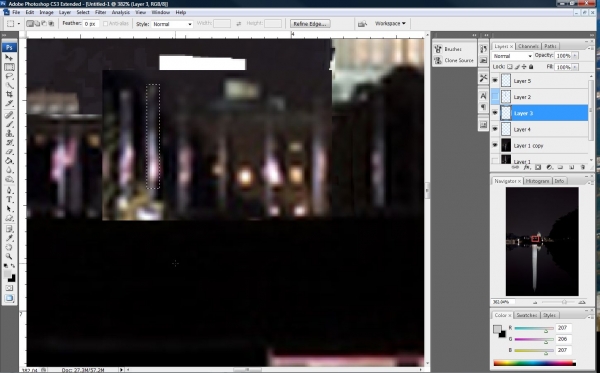Switch to the Swatches tab
The width and height of the screenshot is (600, 373).
[527, 315]
